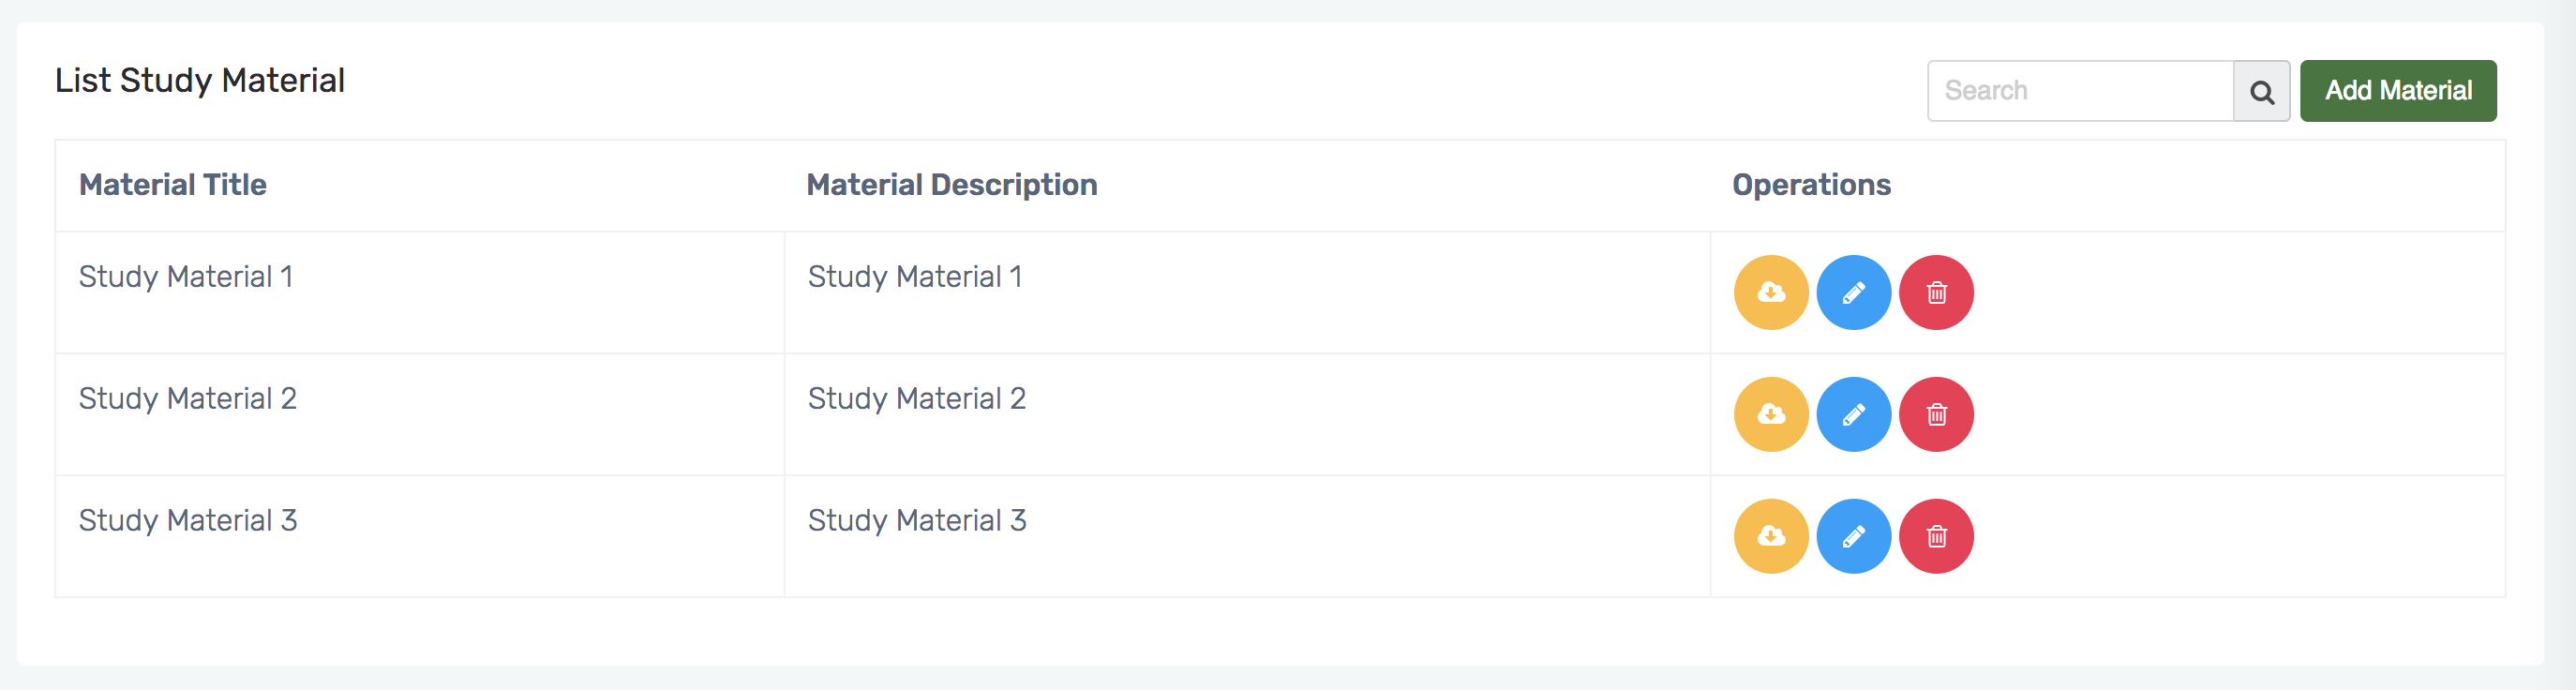This screenshot has width=2576, height=690.
Task: Click the Material Title column header
Action: pos(173,185)
